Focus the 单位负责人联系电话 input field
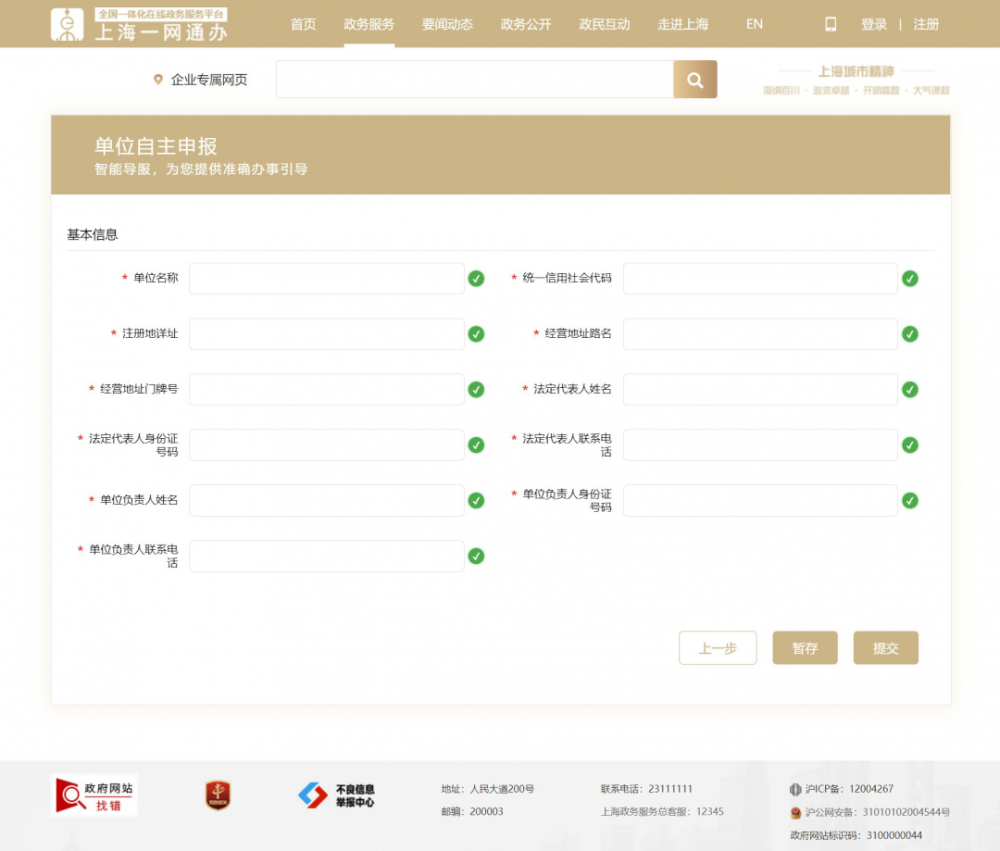The height and width of the screenshot is (851, 1000). coord(327,556)
